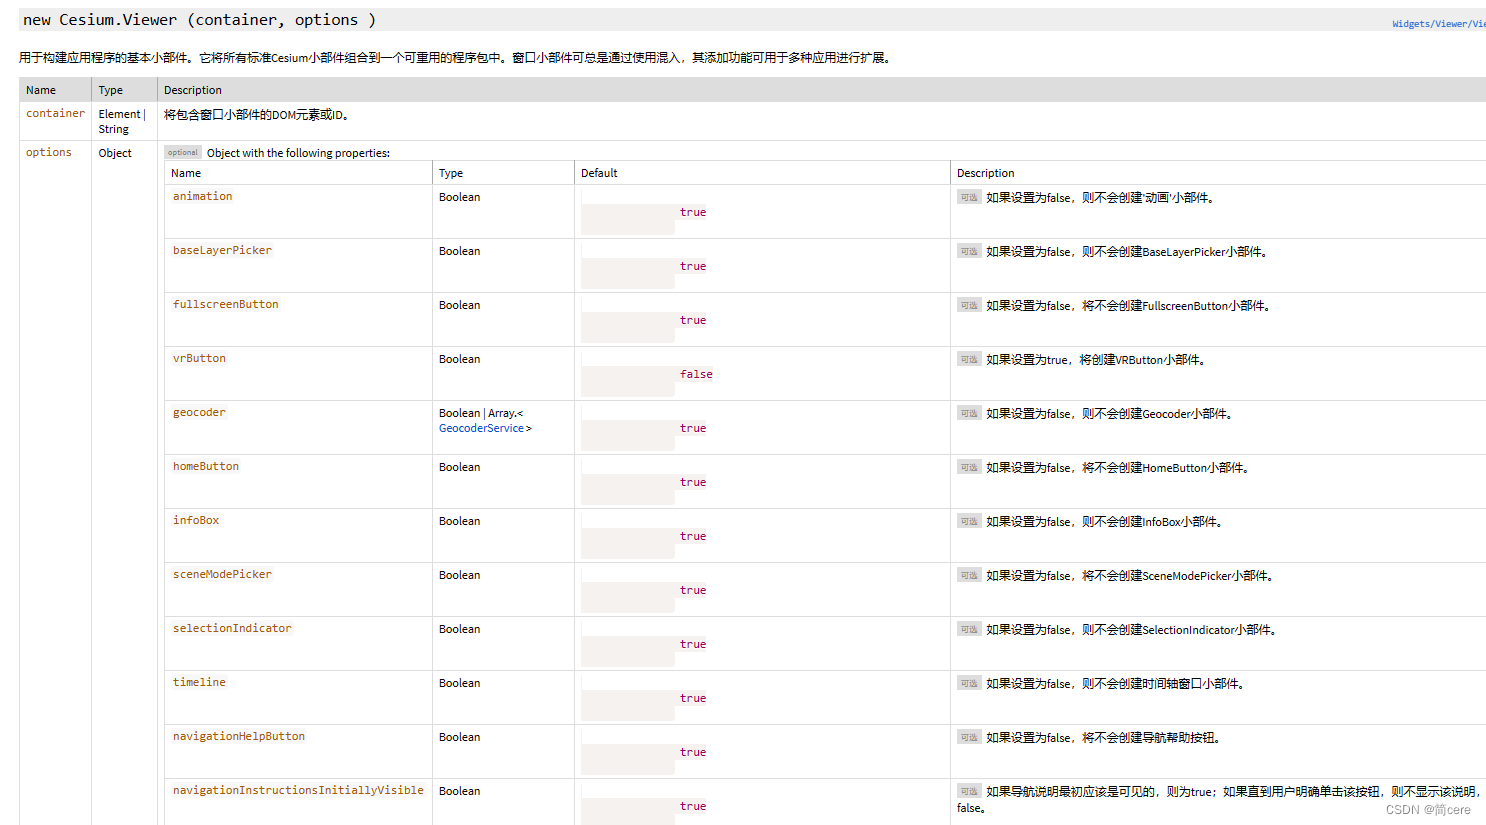The height and width of the screenshot is (825, 1486).
Task: Click the description mentioning the HomeButton widget
Action: [x=1118, y=468]
